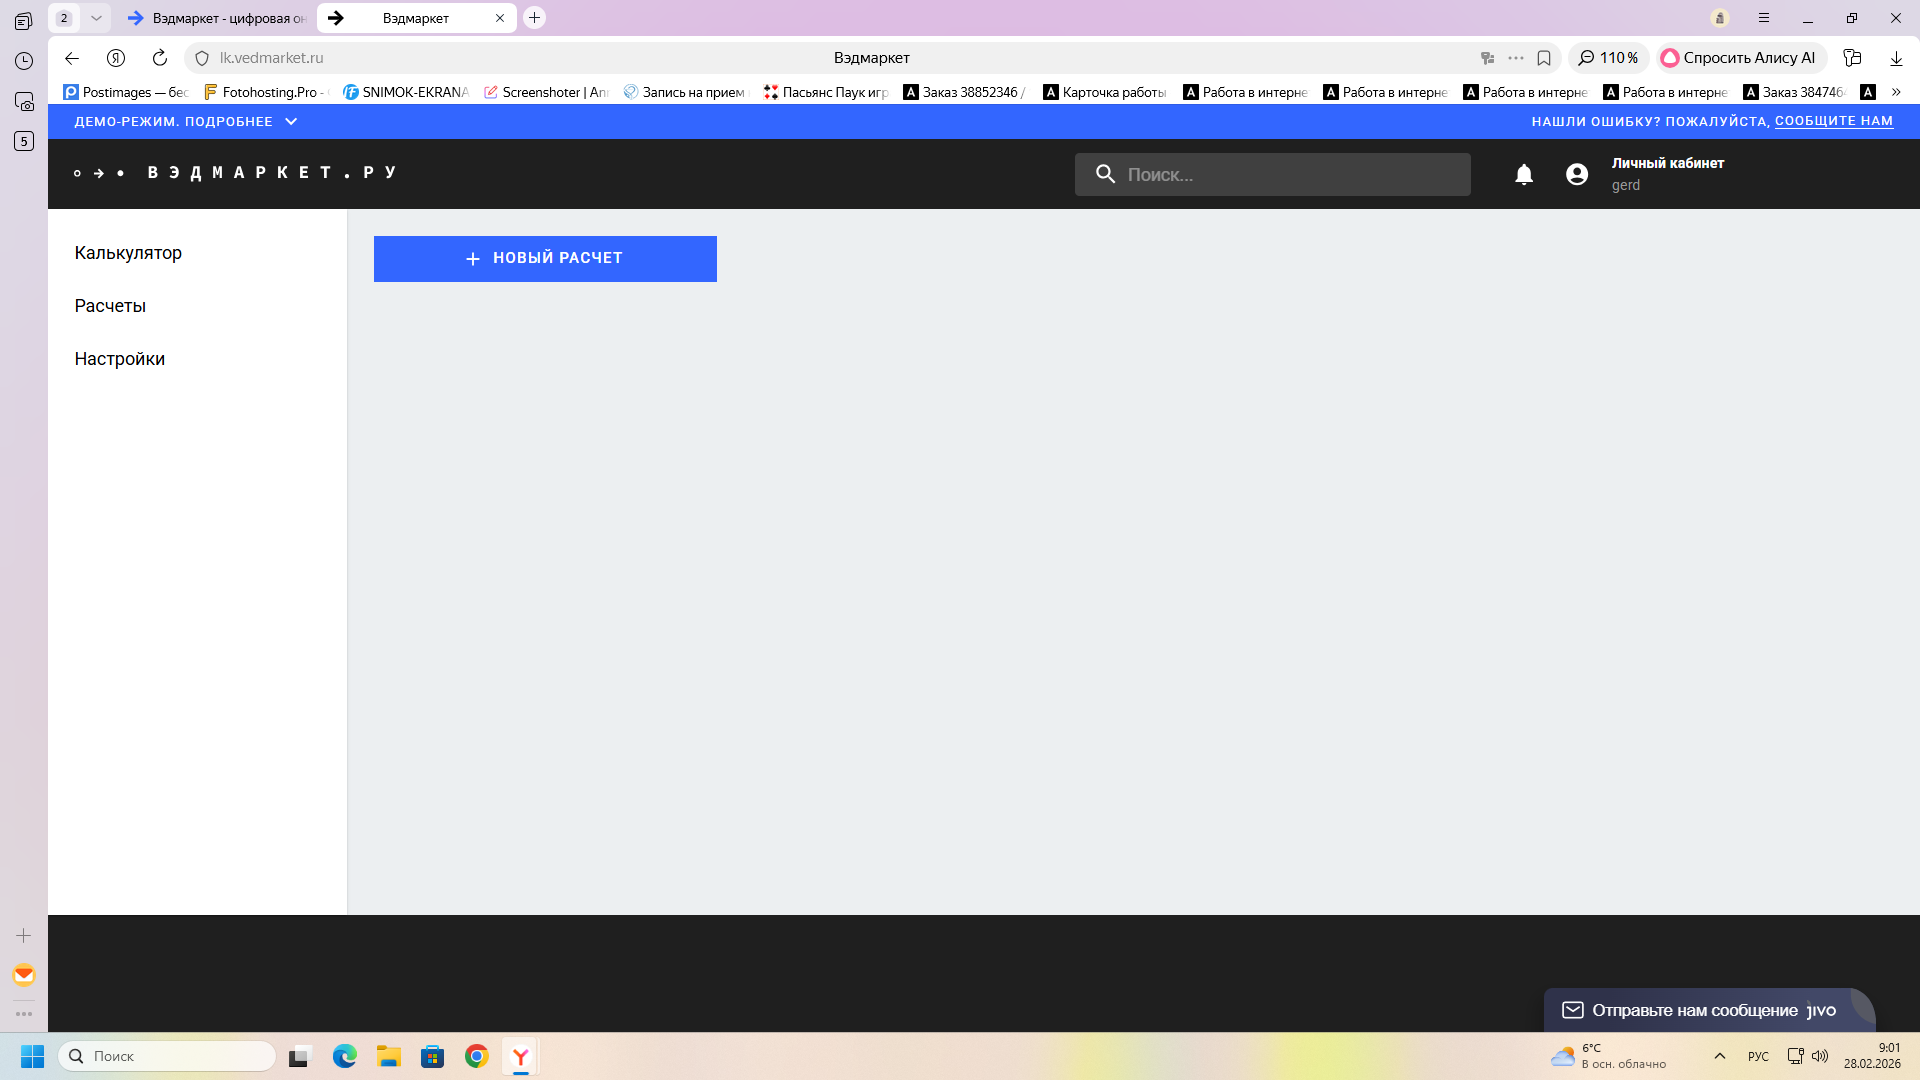1920x1080 pixels.
Task: Open the Yandex mail sidebar icon
Action: tap(24, 975)
